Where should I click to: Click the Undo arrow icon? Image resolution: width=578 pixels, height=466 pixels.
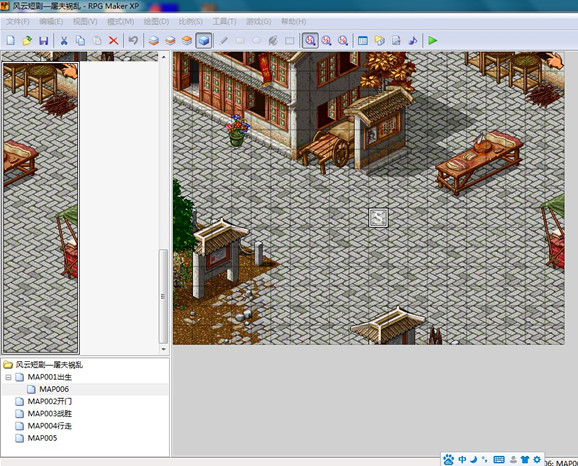(133, 40)
